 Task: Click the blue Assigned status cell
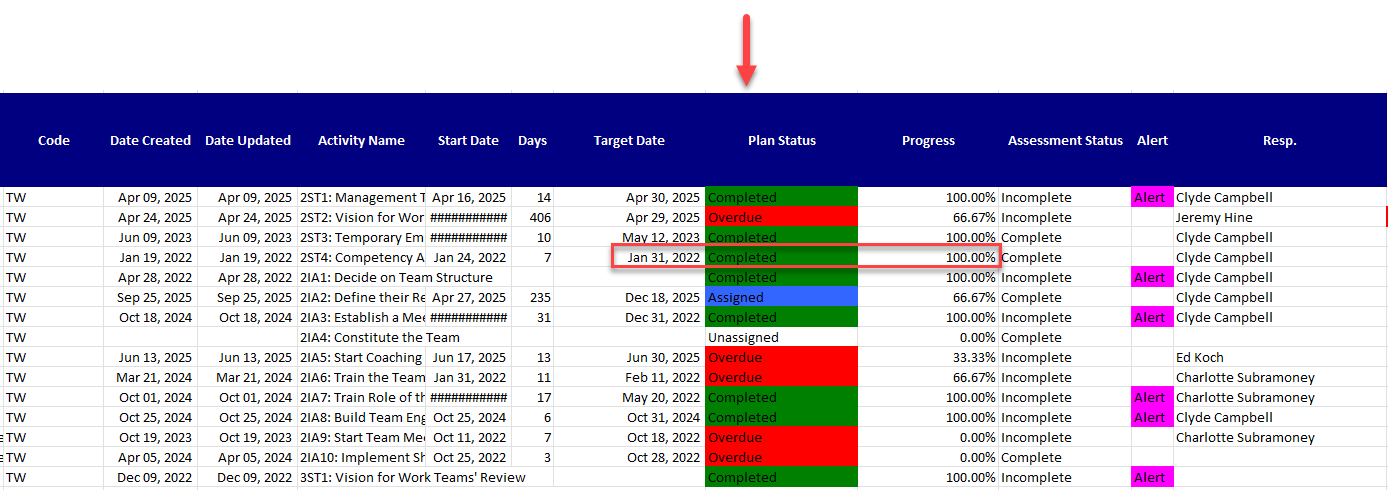(781, 297)
